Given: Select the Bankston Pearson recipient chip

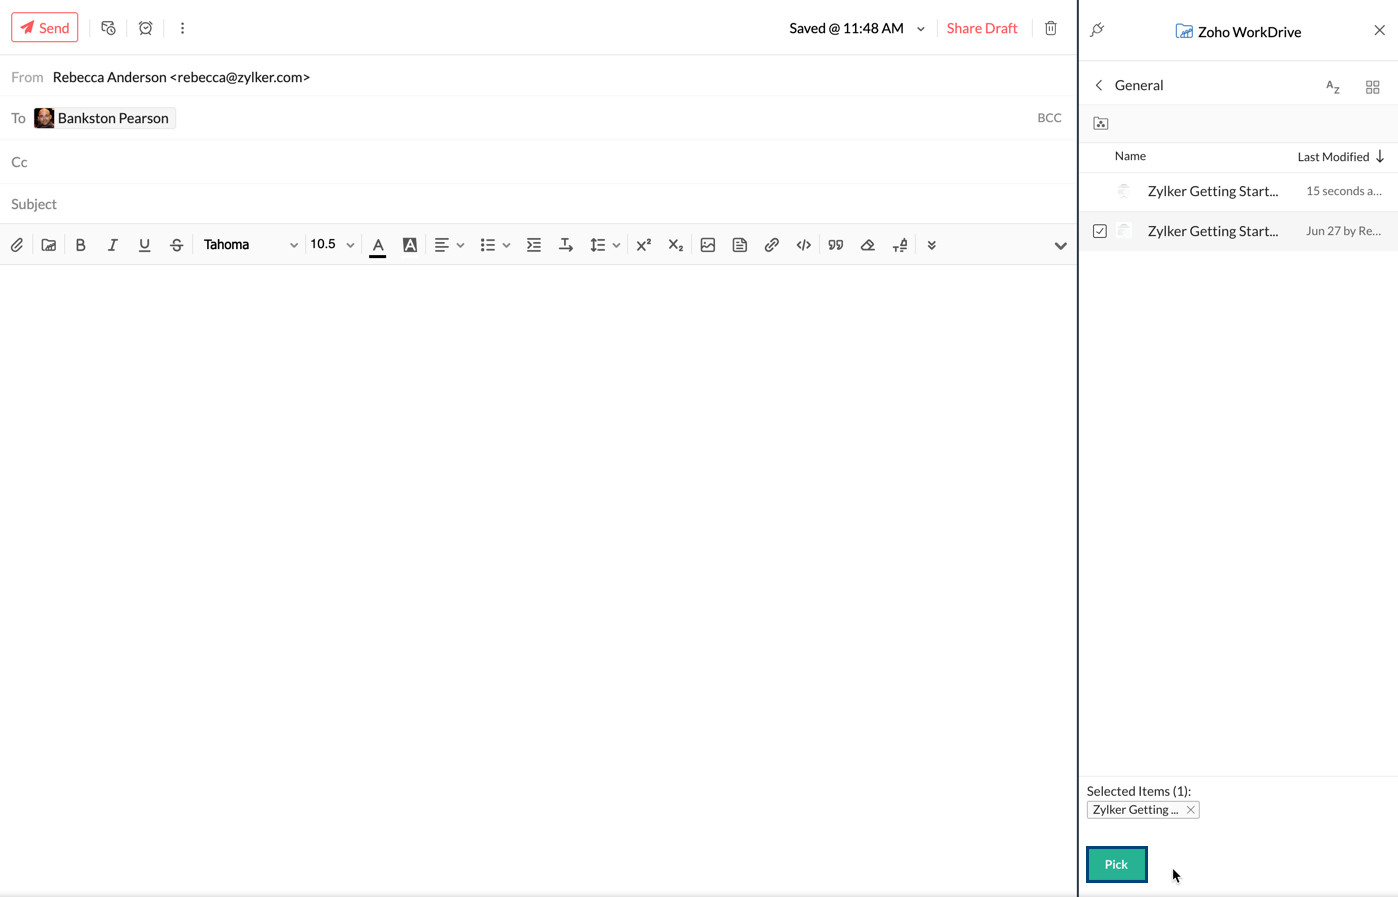Looking at the screenshot, I should (105, 118).
